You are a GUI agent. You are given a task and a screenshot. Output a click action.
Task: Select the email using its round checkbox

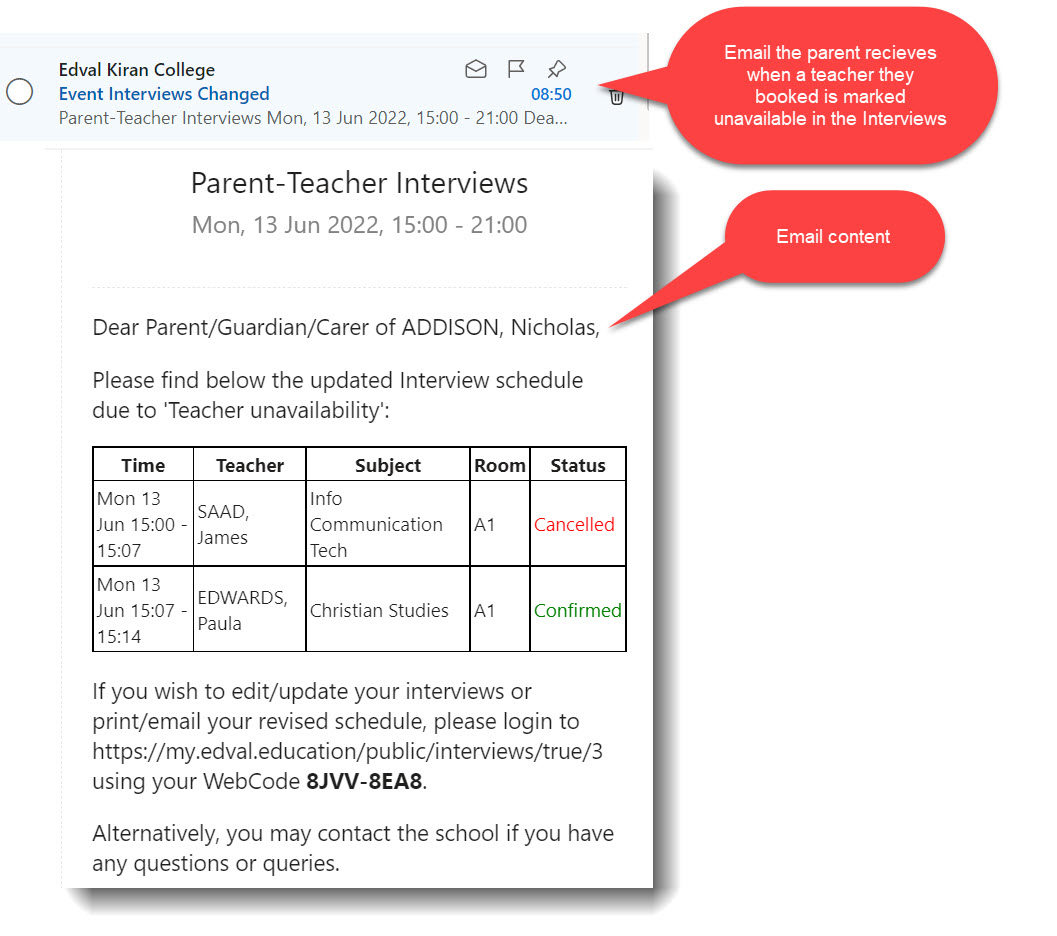pyautogui.click(x=20, y=92)
